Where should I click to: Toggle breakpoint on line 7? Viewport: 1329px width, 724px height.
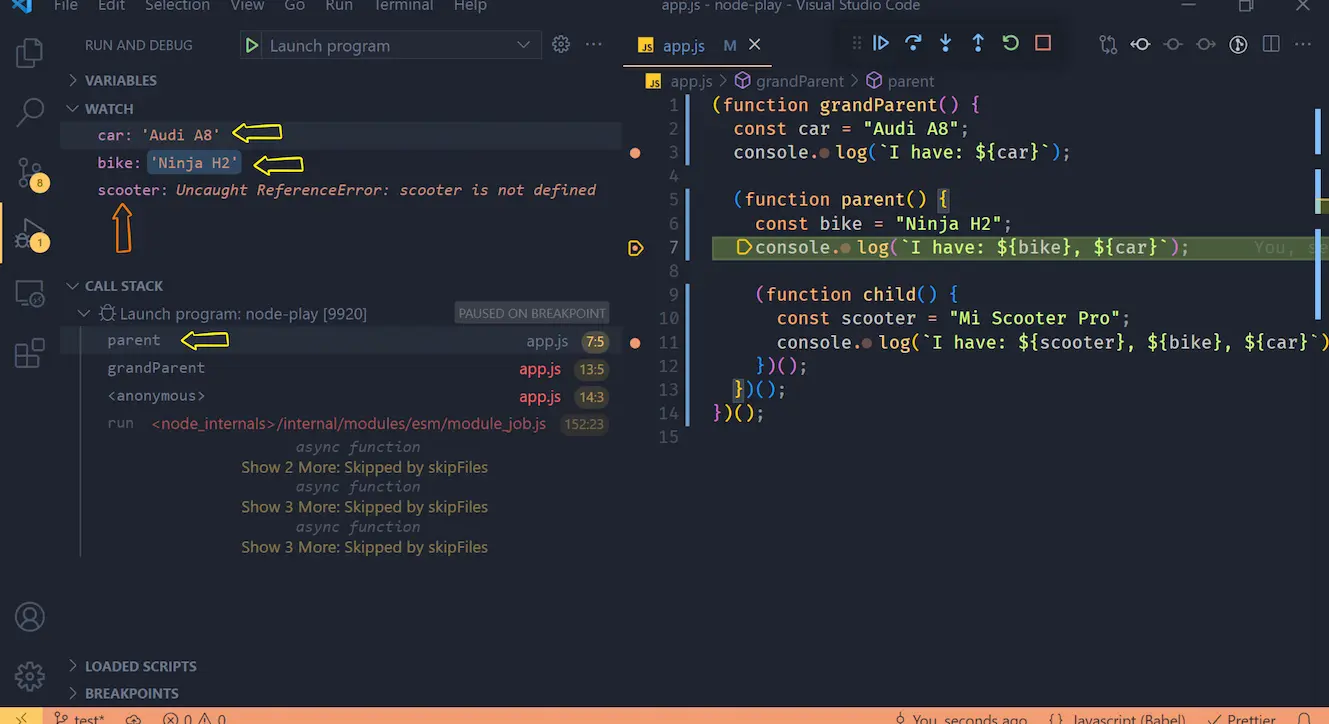click(635, 248)
